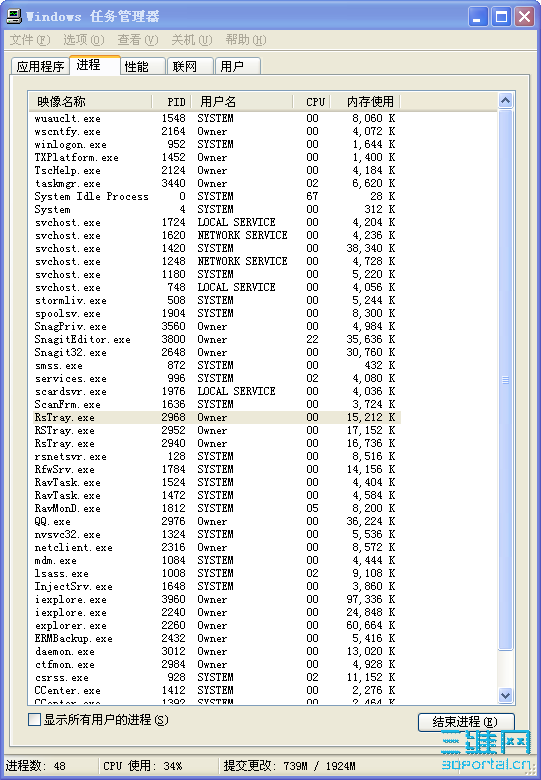Select the scardsvr.exe process
Screen dimensions: 541x780
click(x=217, y=391)
